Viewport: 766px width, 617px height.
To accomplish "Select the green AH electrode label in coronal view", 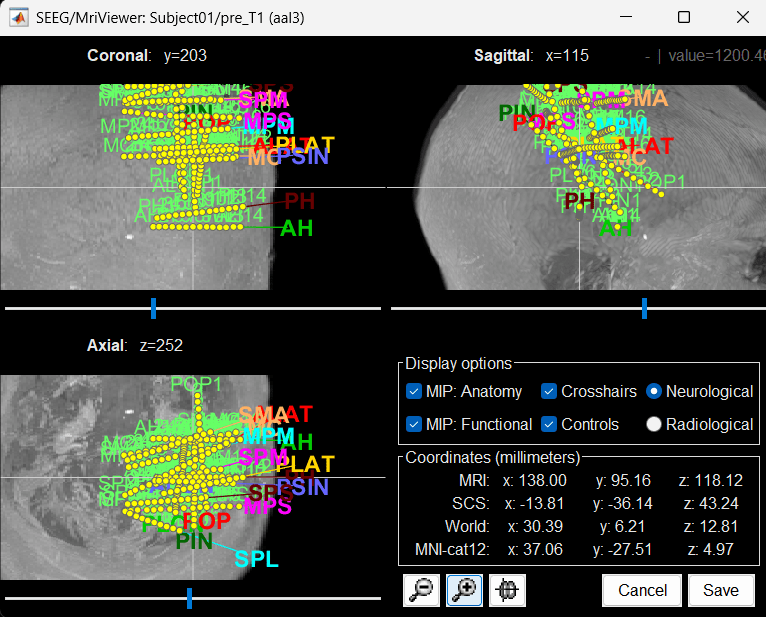I will coord(296,228).
